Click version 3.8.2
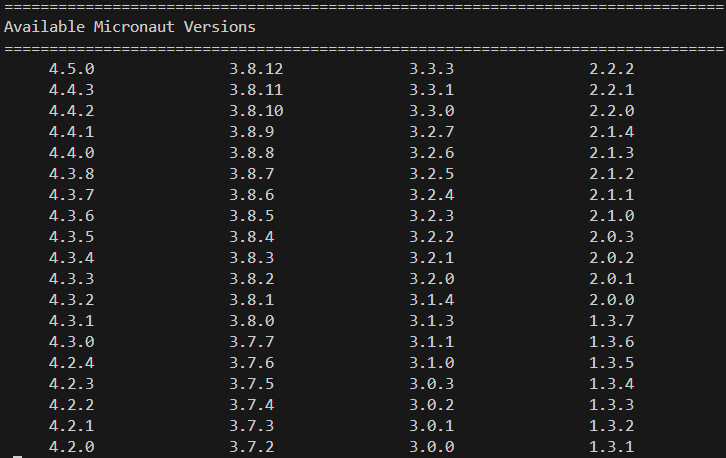The width and height of the screenshot is (726, 458). click(251, 279)
